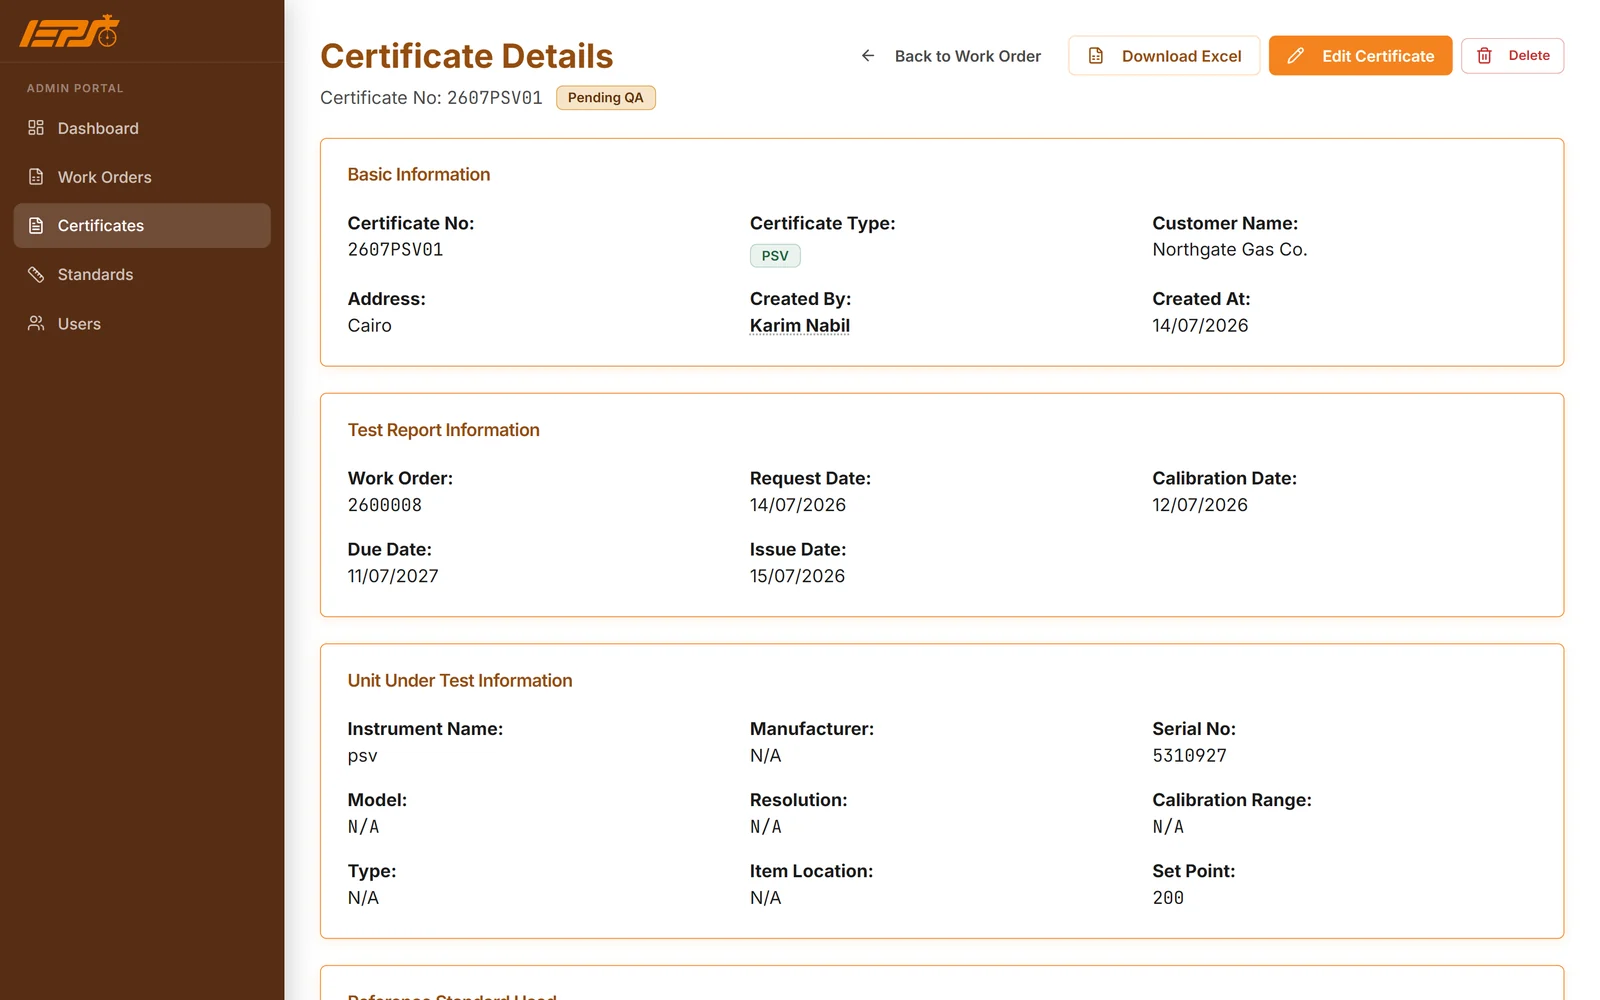Click the pencil edit icon
This screenshot has height=1000, width=1600.
1295,56
